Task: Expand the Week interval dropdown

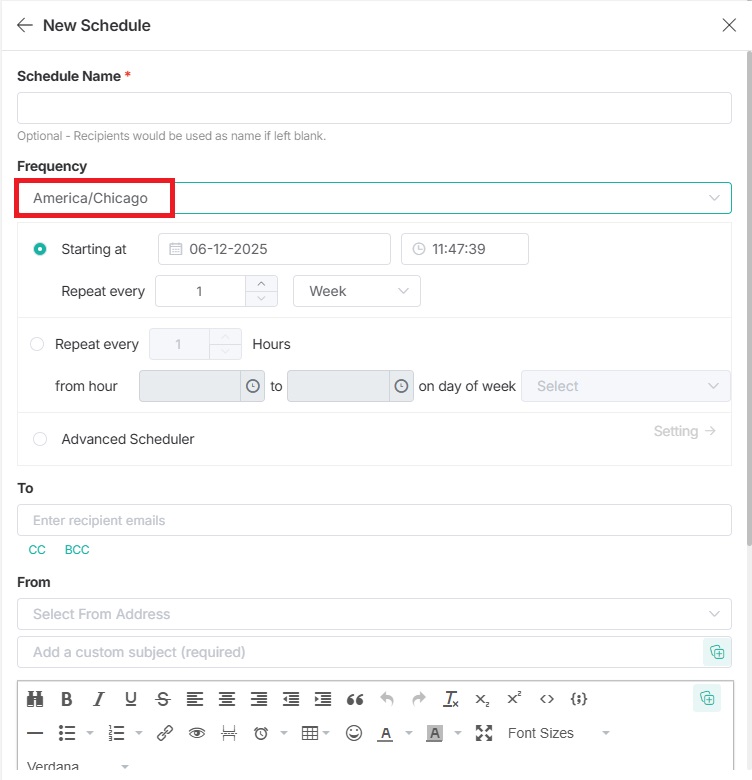Action: click(357, 291)
